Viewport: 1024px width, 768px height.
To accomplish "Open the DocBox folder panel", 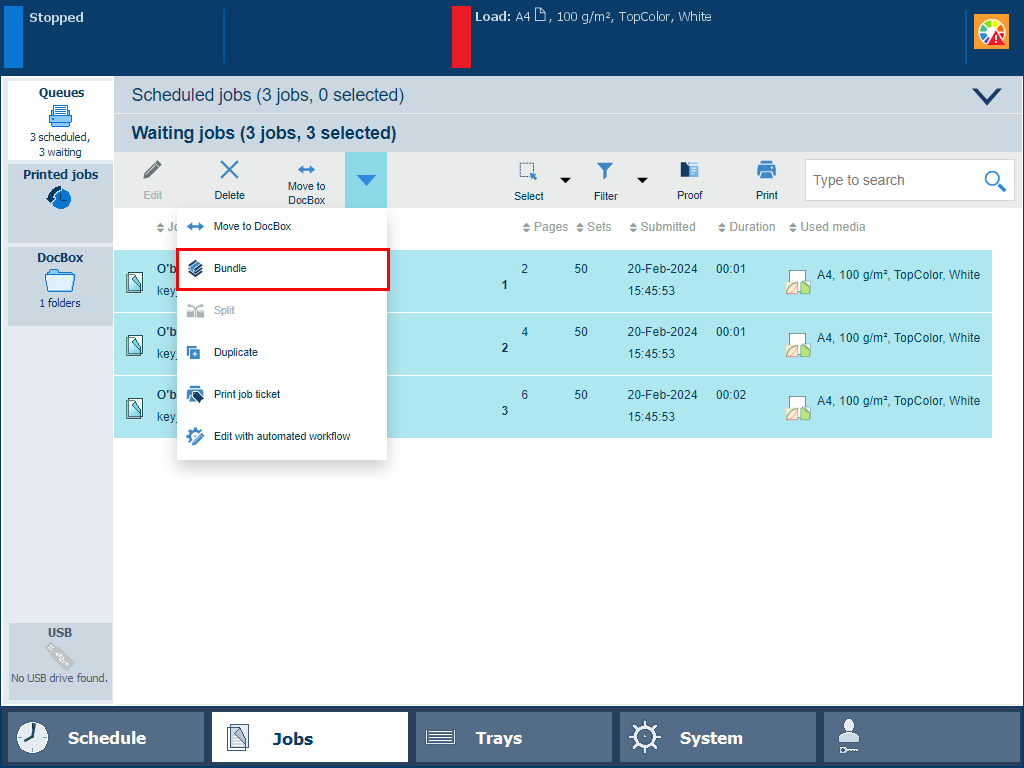I will 60,285.
